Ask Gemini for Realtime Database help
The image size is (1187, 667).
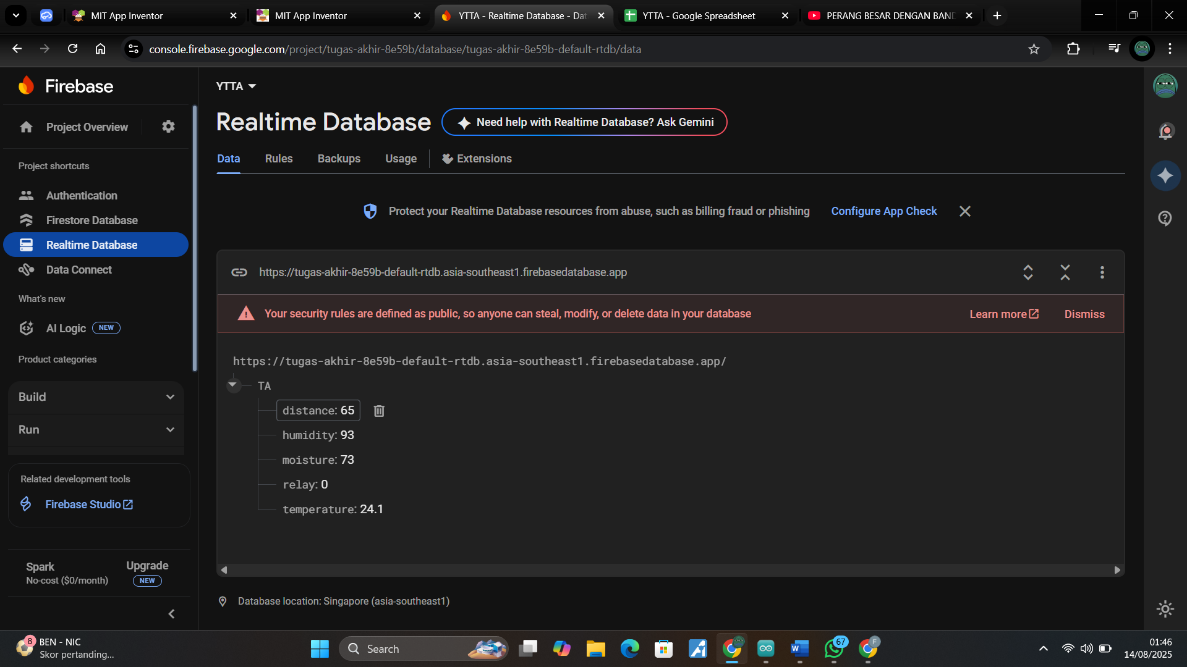coord(584,122)
